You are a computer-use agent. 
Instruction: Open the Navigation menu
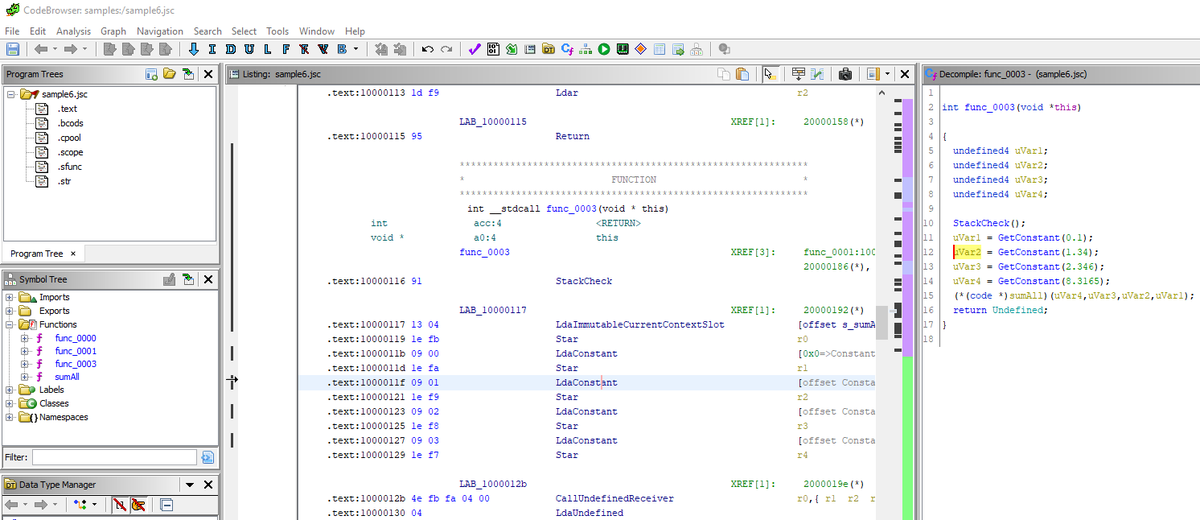(x=160, y=31)
